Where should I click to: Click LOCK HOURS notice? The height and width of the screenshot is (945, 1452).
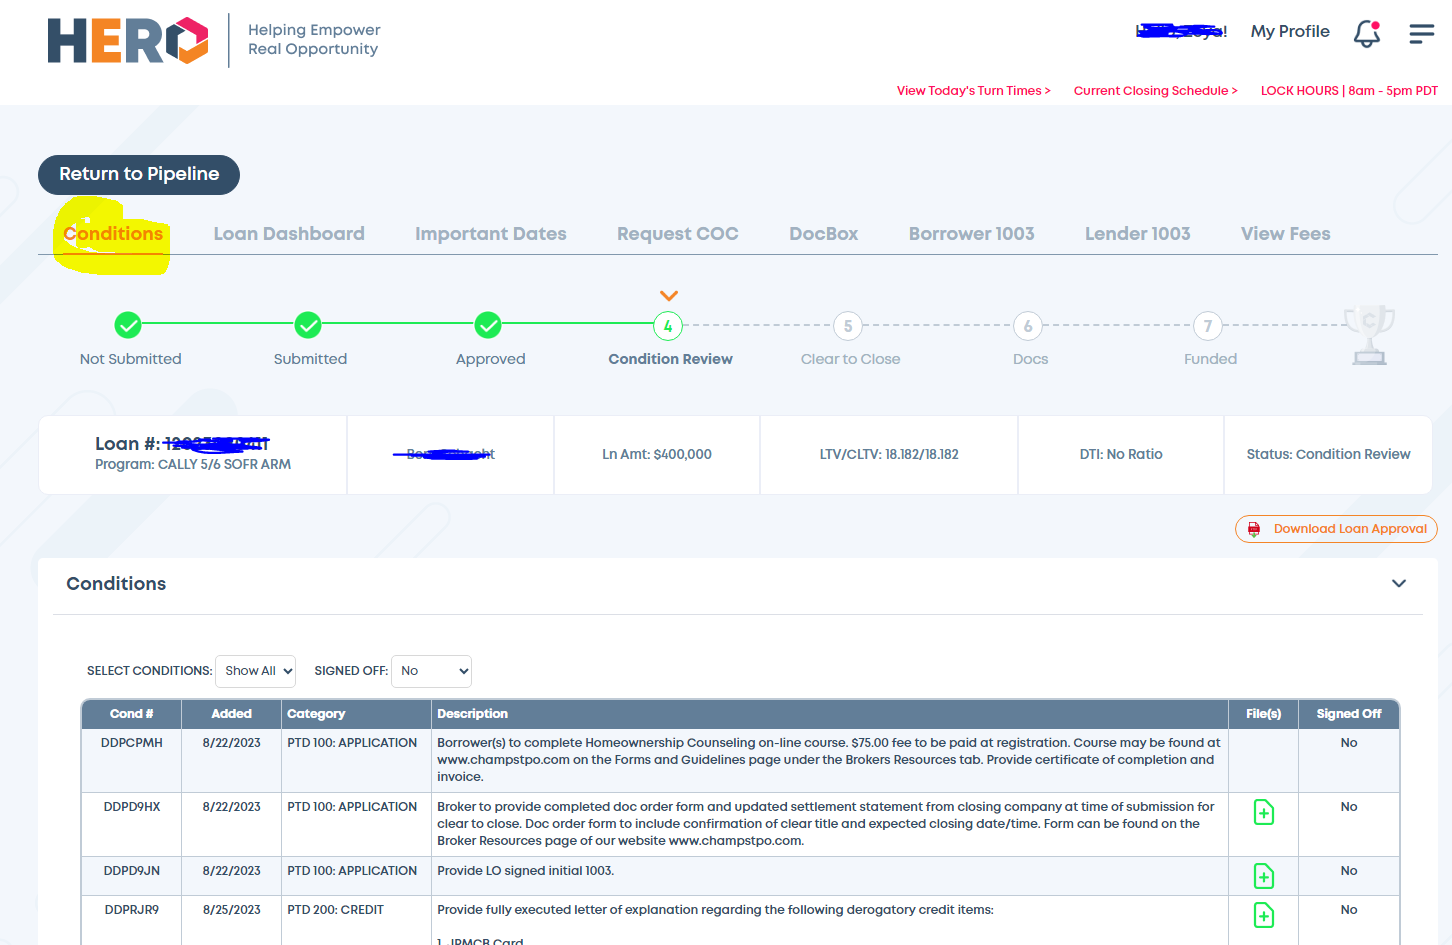pos(1349,90)
